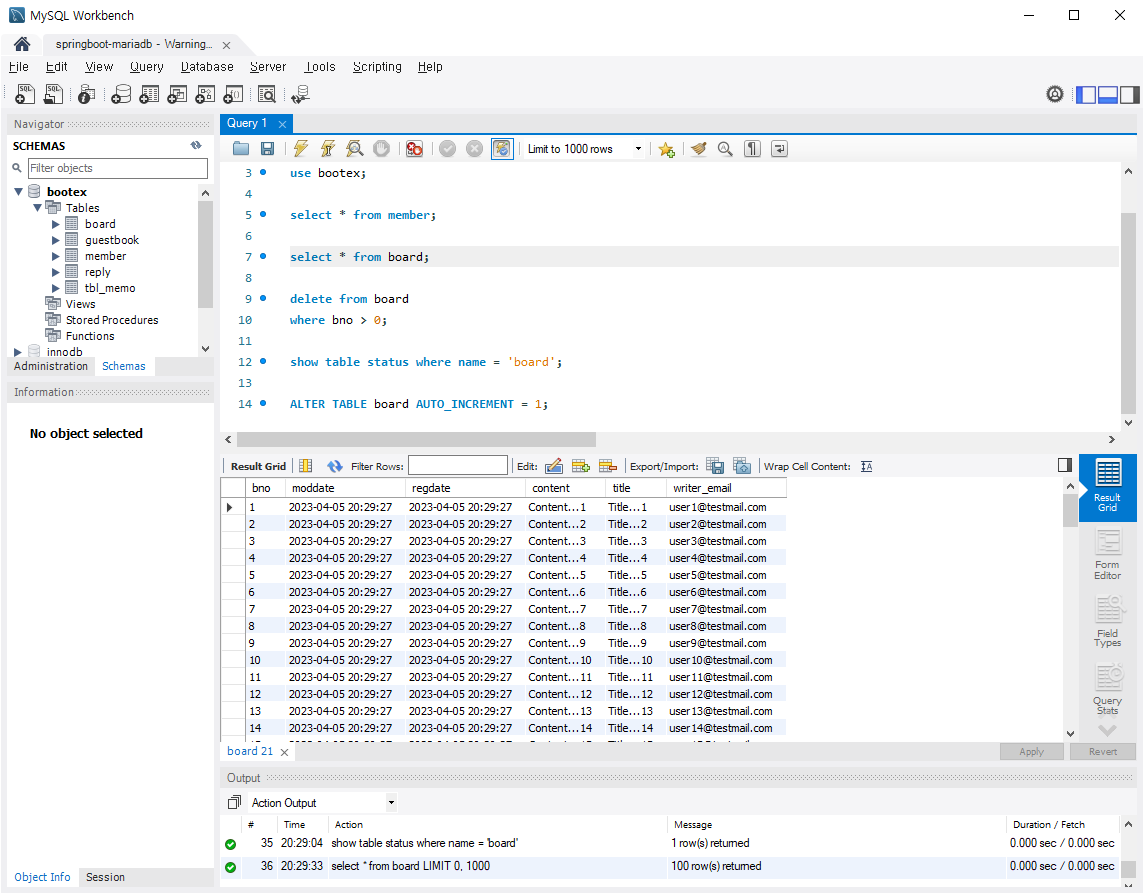1144x894 pixels.
Task: Toggle invisible characters display icon
Action: [752, 149]
